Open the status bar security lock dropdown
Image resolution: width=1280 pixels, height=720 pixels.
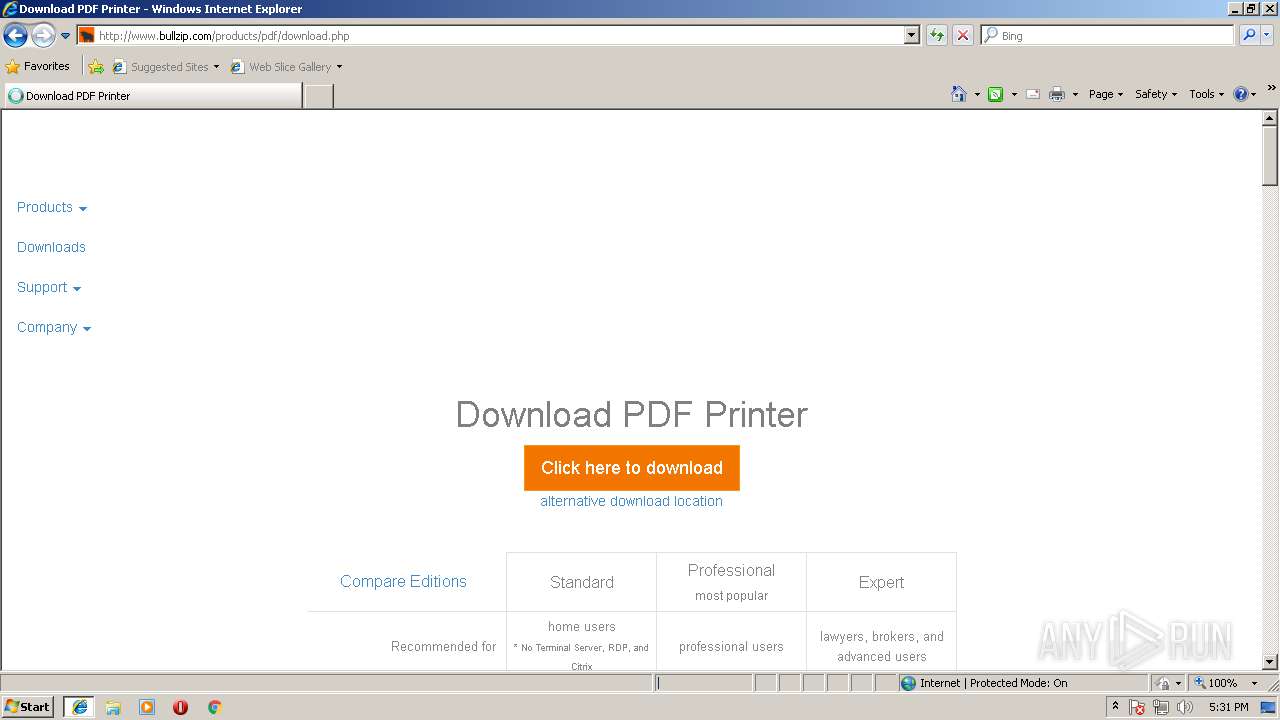point(1168,683)
